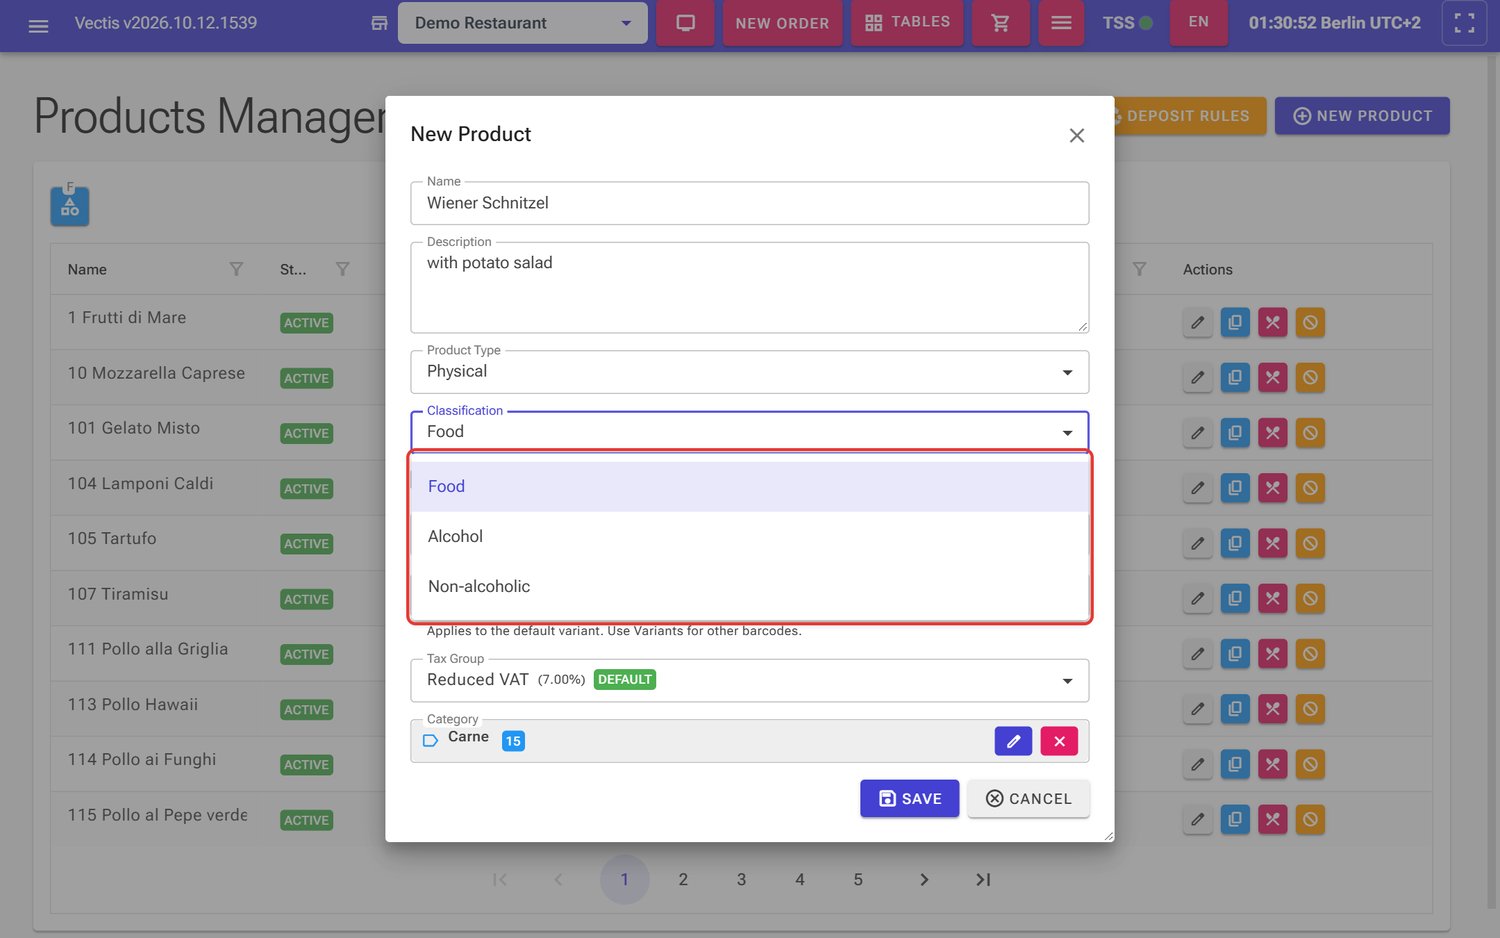This screenshot has width=1500, height=938.
Task: Copy the 10 Mozzarella Caprese product
Action: click(1235, 377)
